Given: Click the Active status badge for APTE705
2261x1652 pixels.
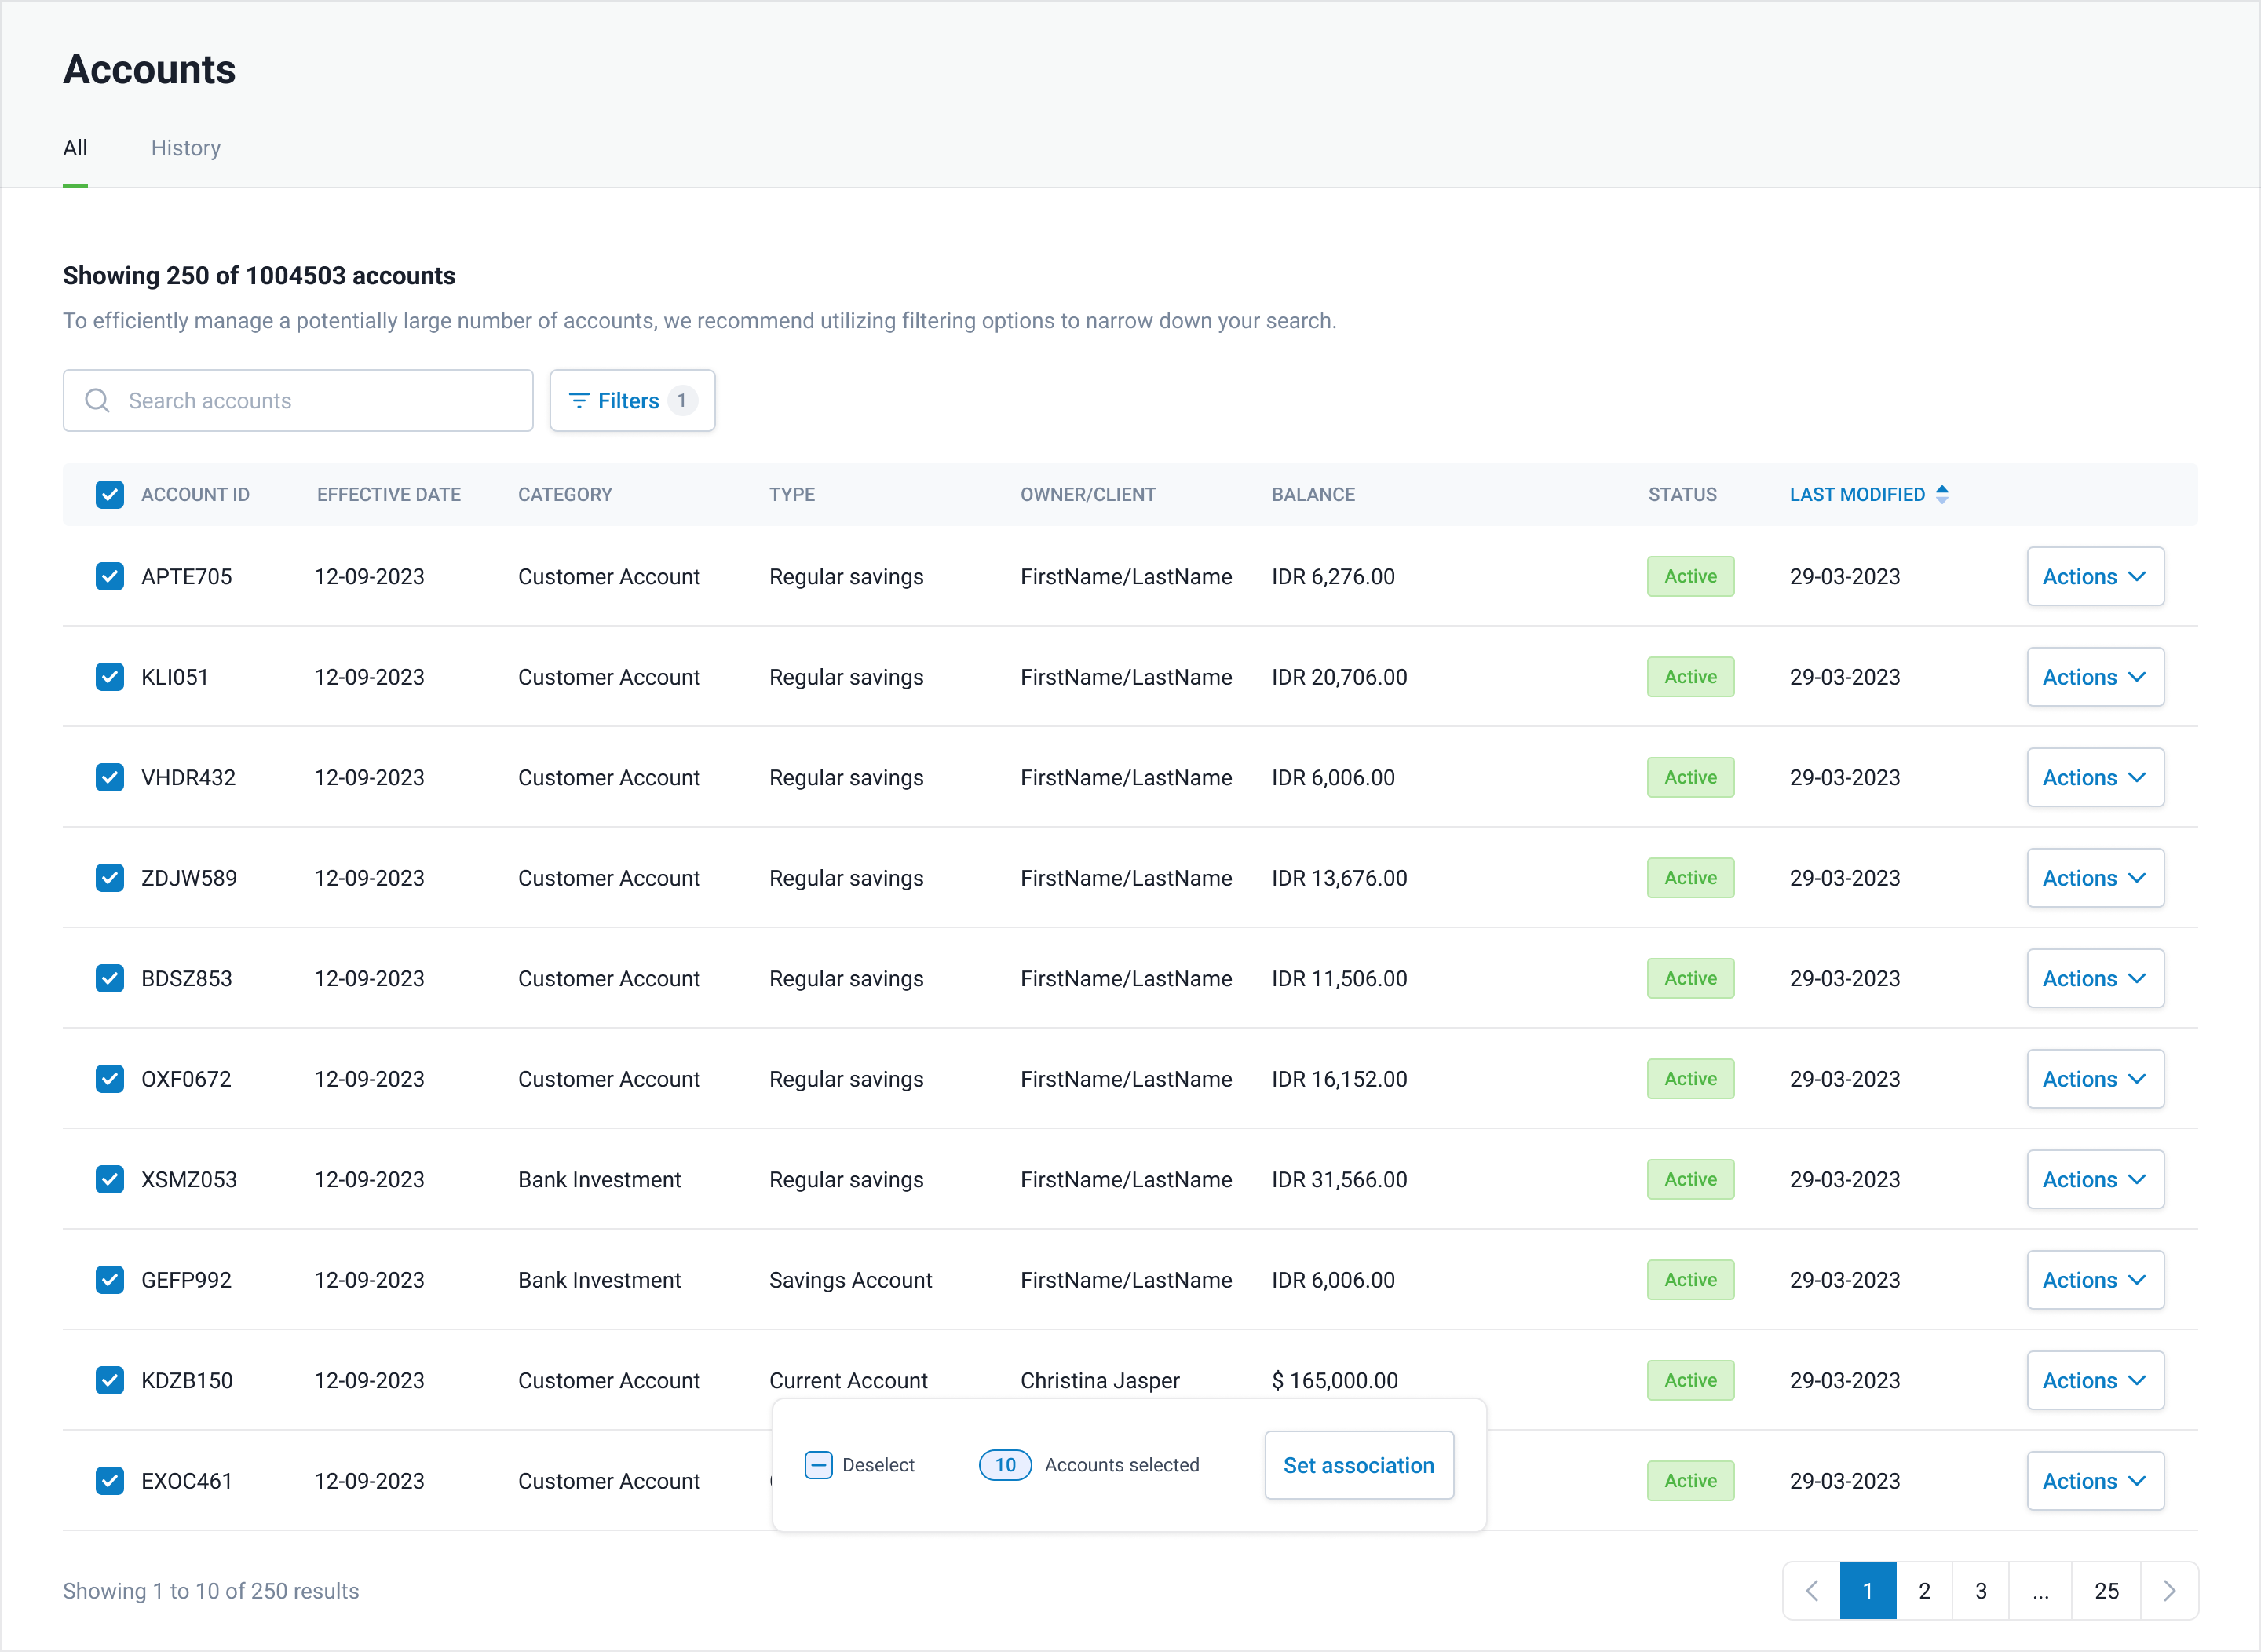Looking at the screenshot, I should [1690, 577].
